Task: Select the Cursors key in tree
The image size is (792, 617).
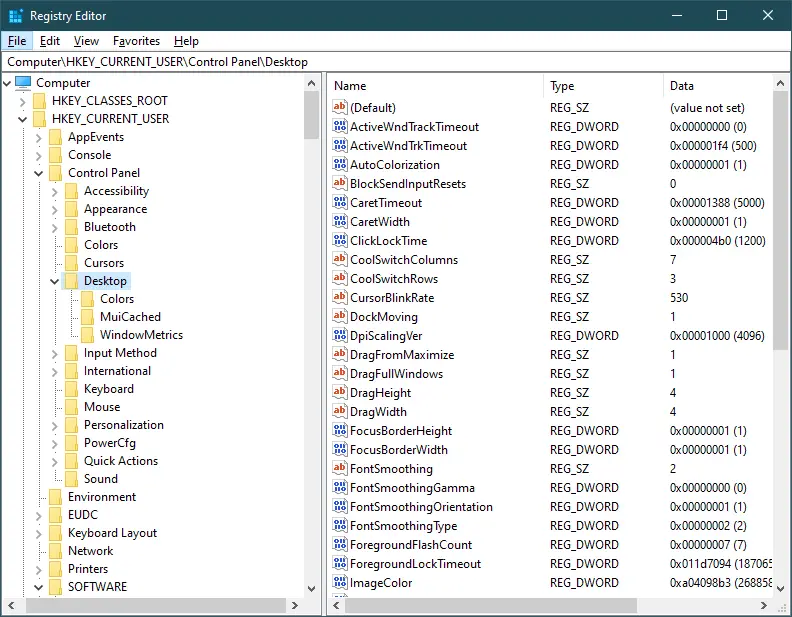Action: (104, 263)
